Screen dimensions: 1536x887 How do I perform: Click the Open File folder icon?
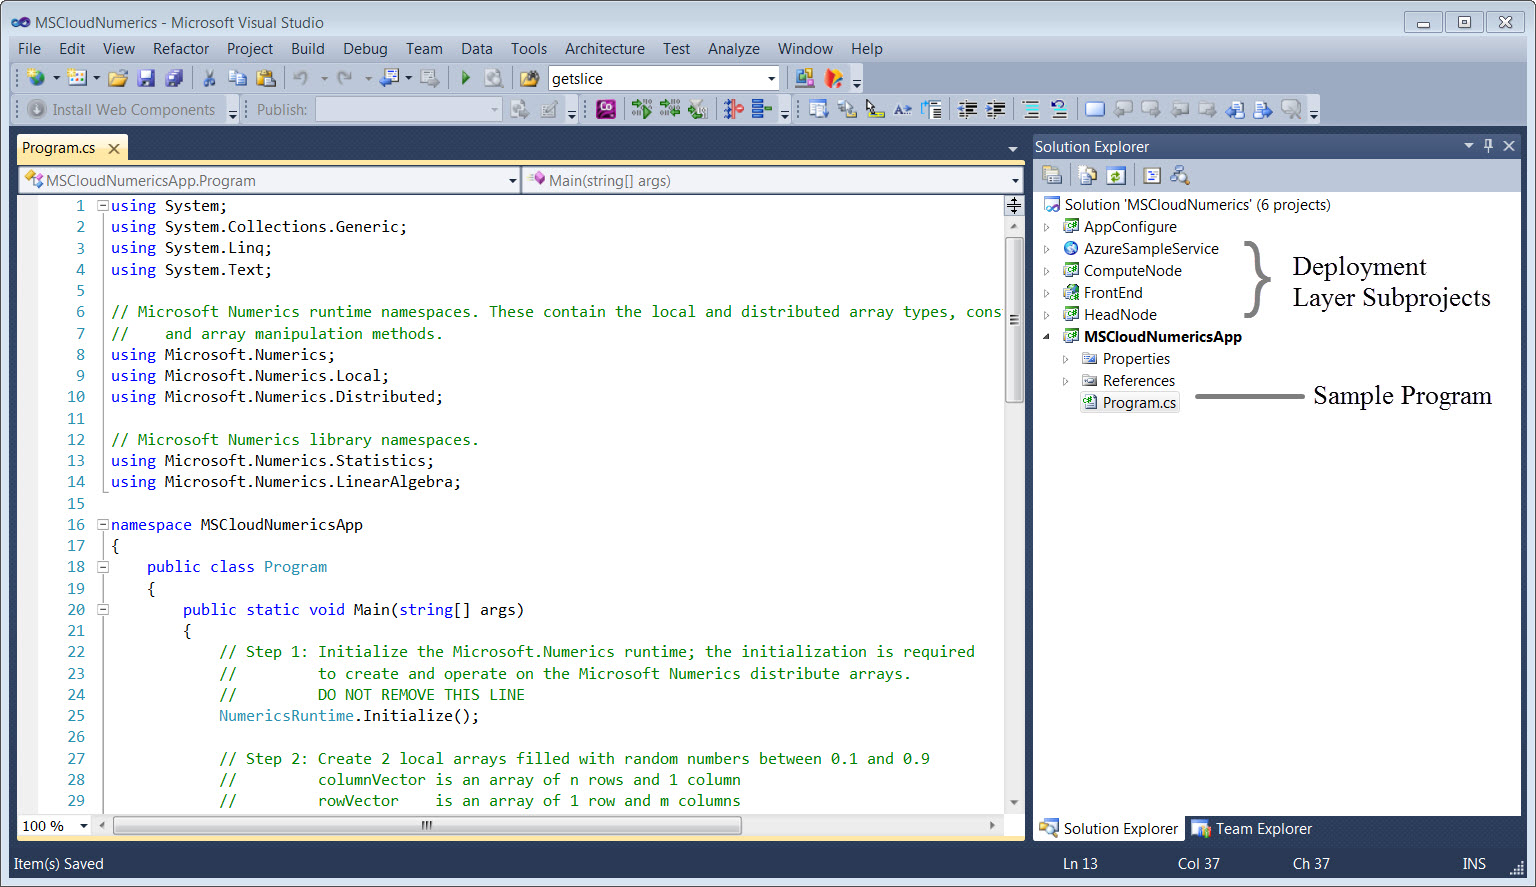118,78
